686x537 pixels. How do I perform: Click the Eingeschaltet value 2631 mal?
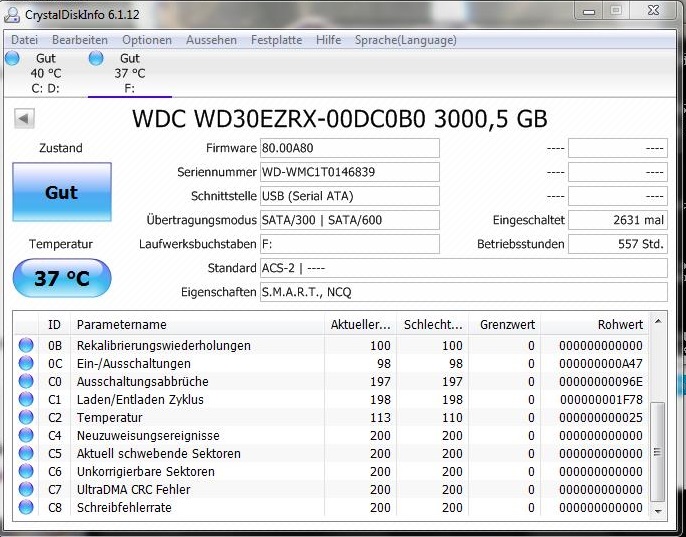(x=618, y=220)
